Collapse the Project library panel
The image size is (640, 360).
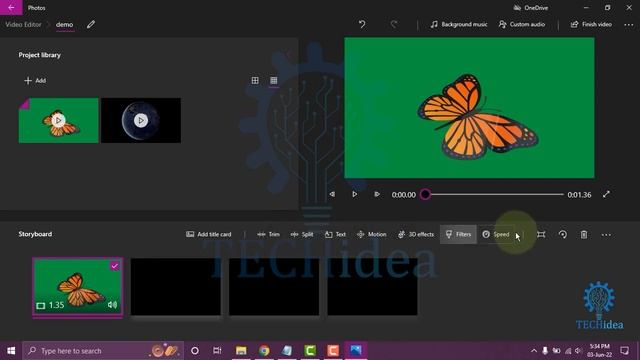(288, 54)
